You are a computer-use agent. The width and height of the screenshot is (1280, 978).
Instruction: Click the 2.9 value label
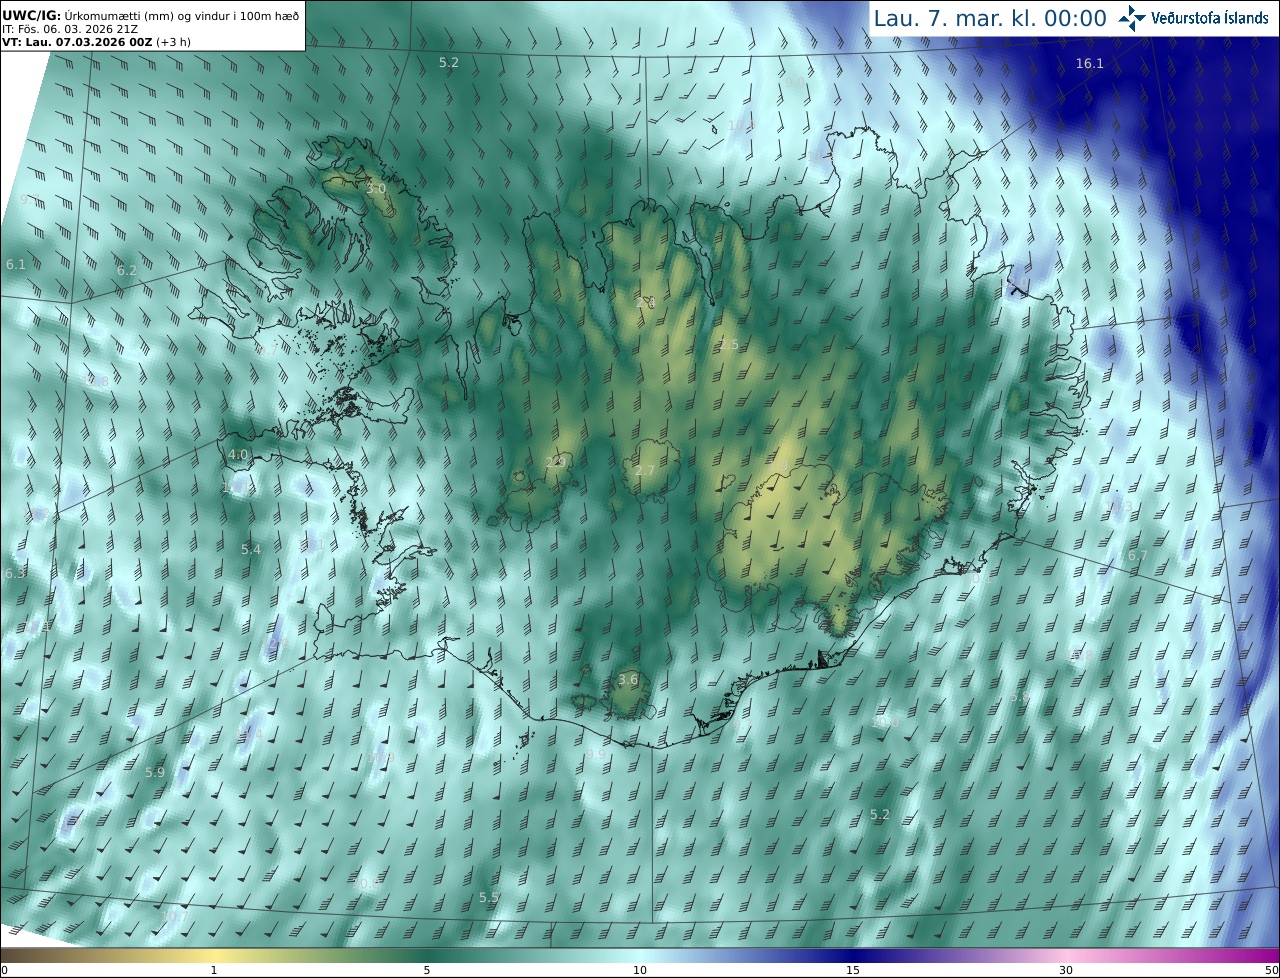coord(556,461)
